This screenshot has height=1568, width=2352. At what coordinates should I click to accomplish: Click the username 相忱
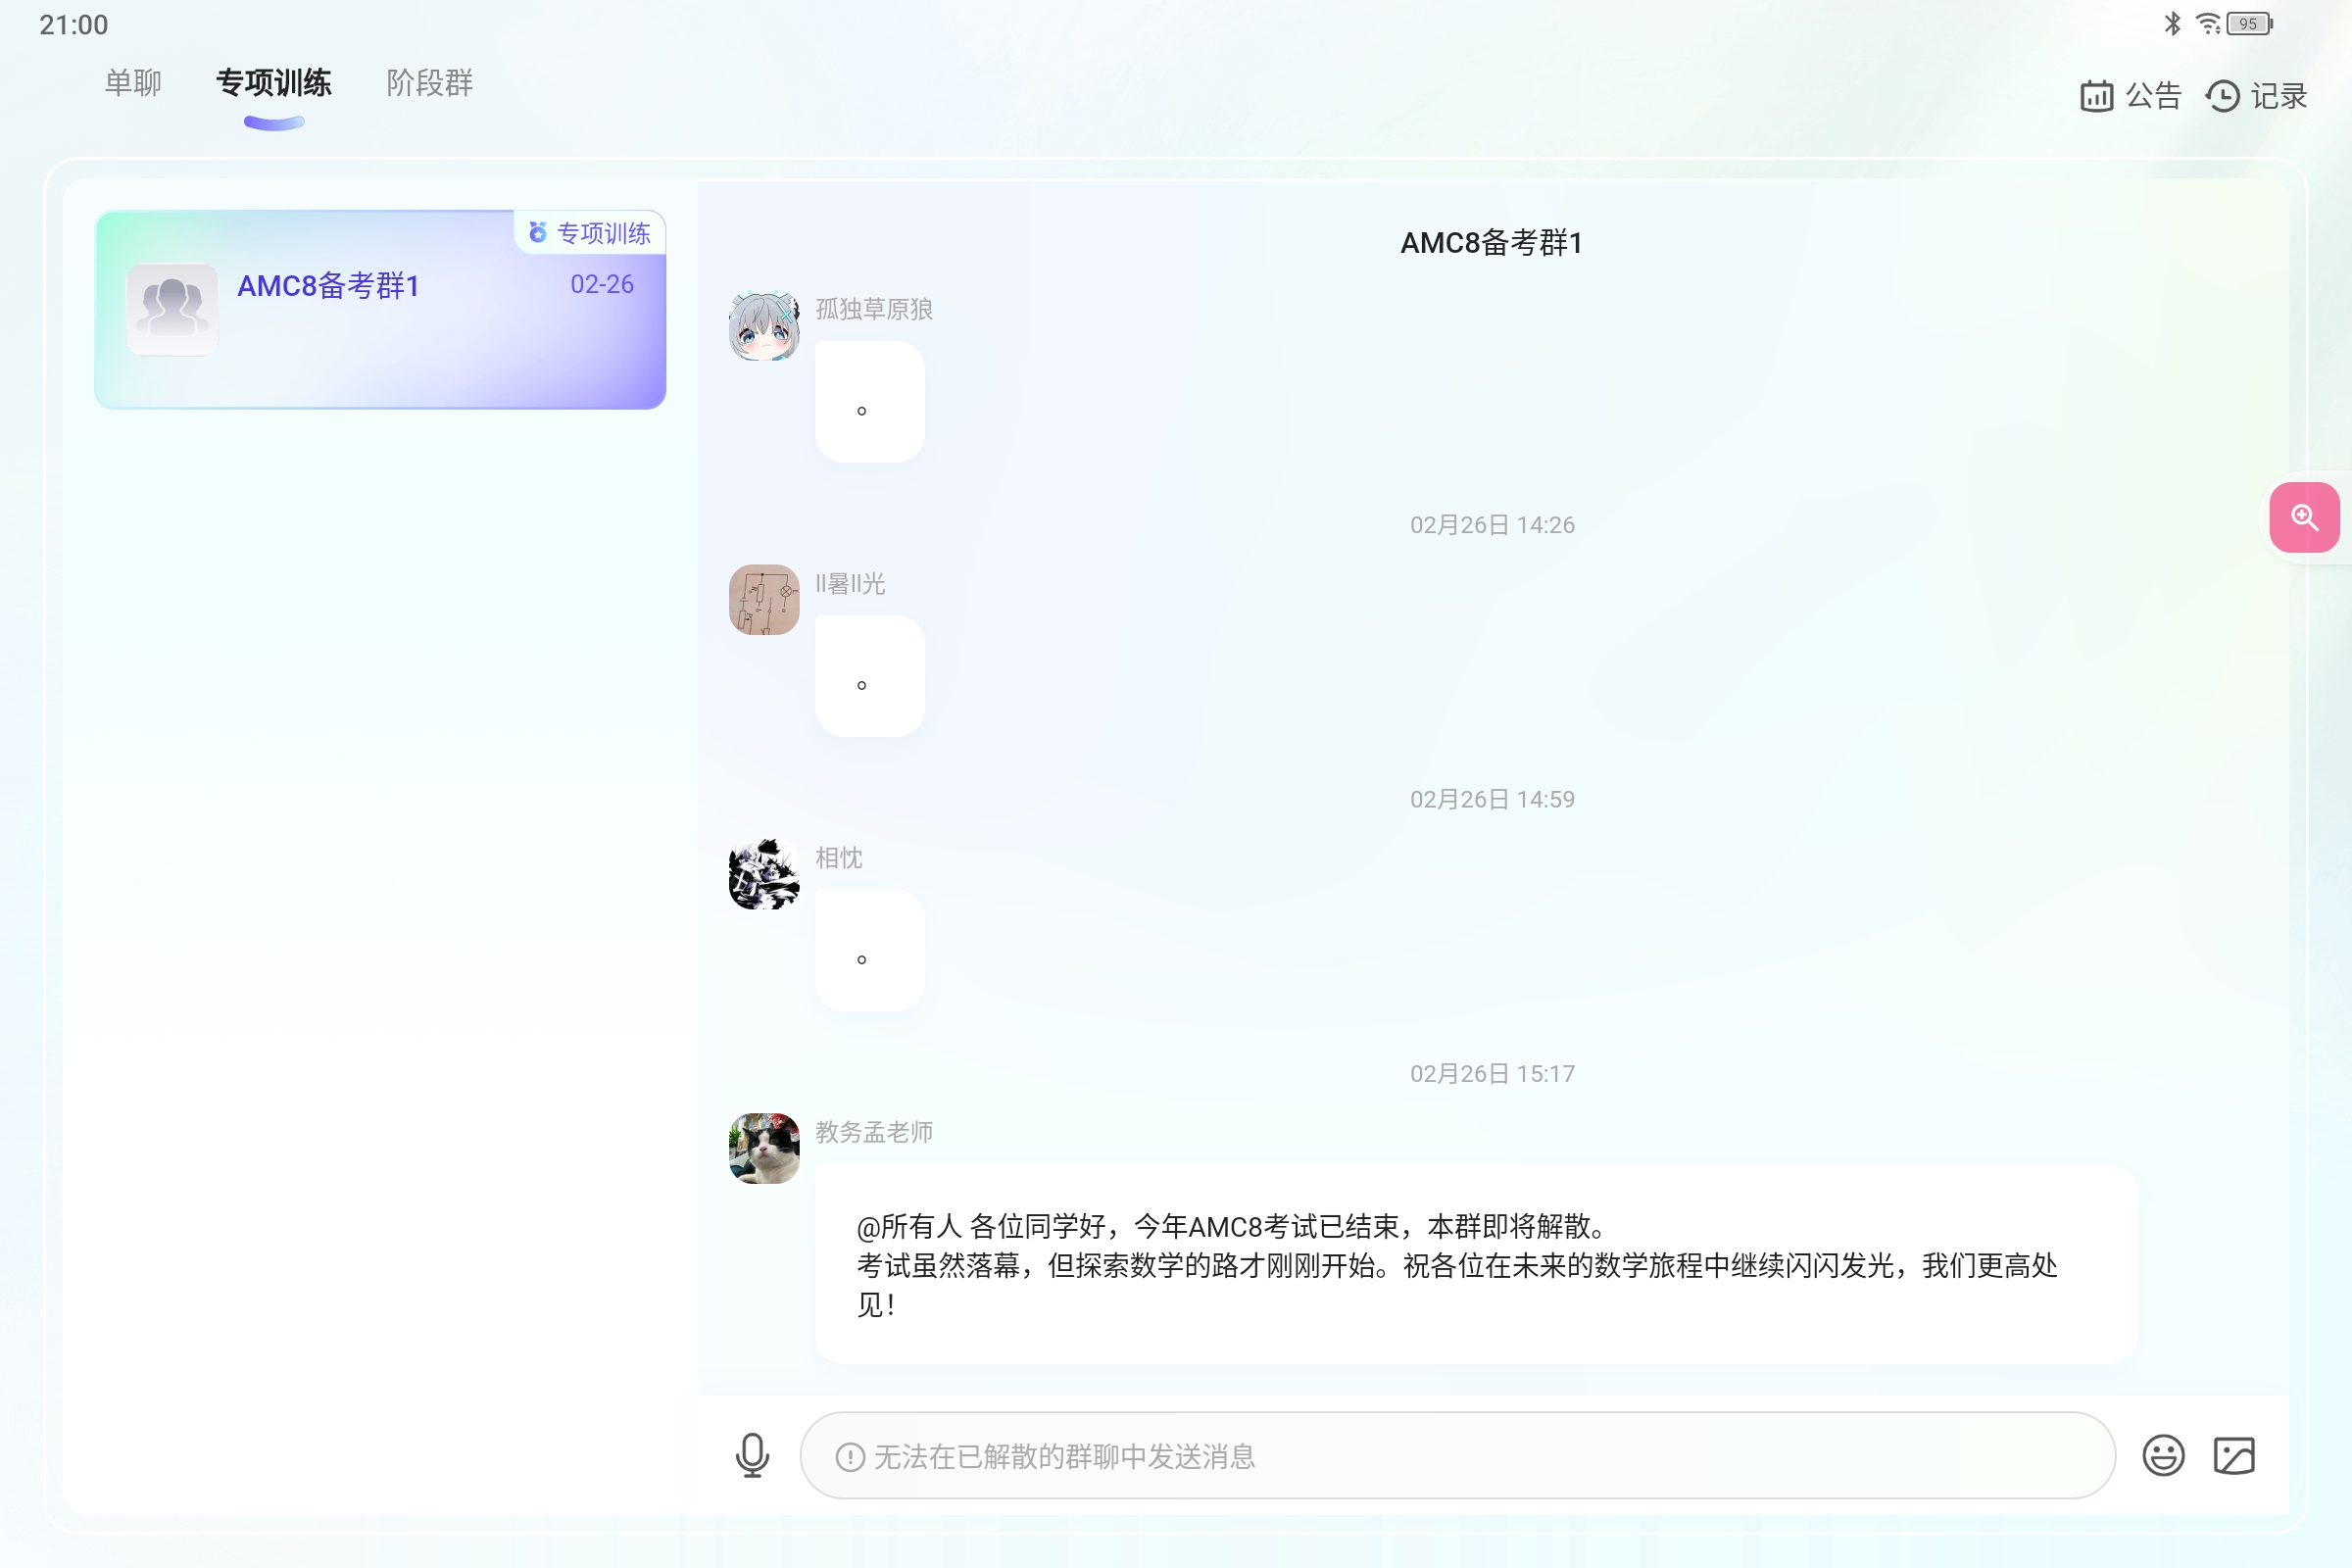pos(839,857)
